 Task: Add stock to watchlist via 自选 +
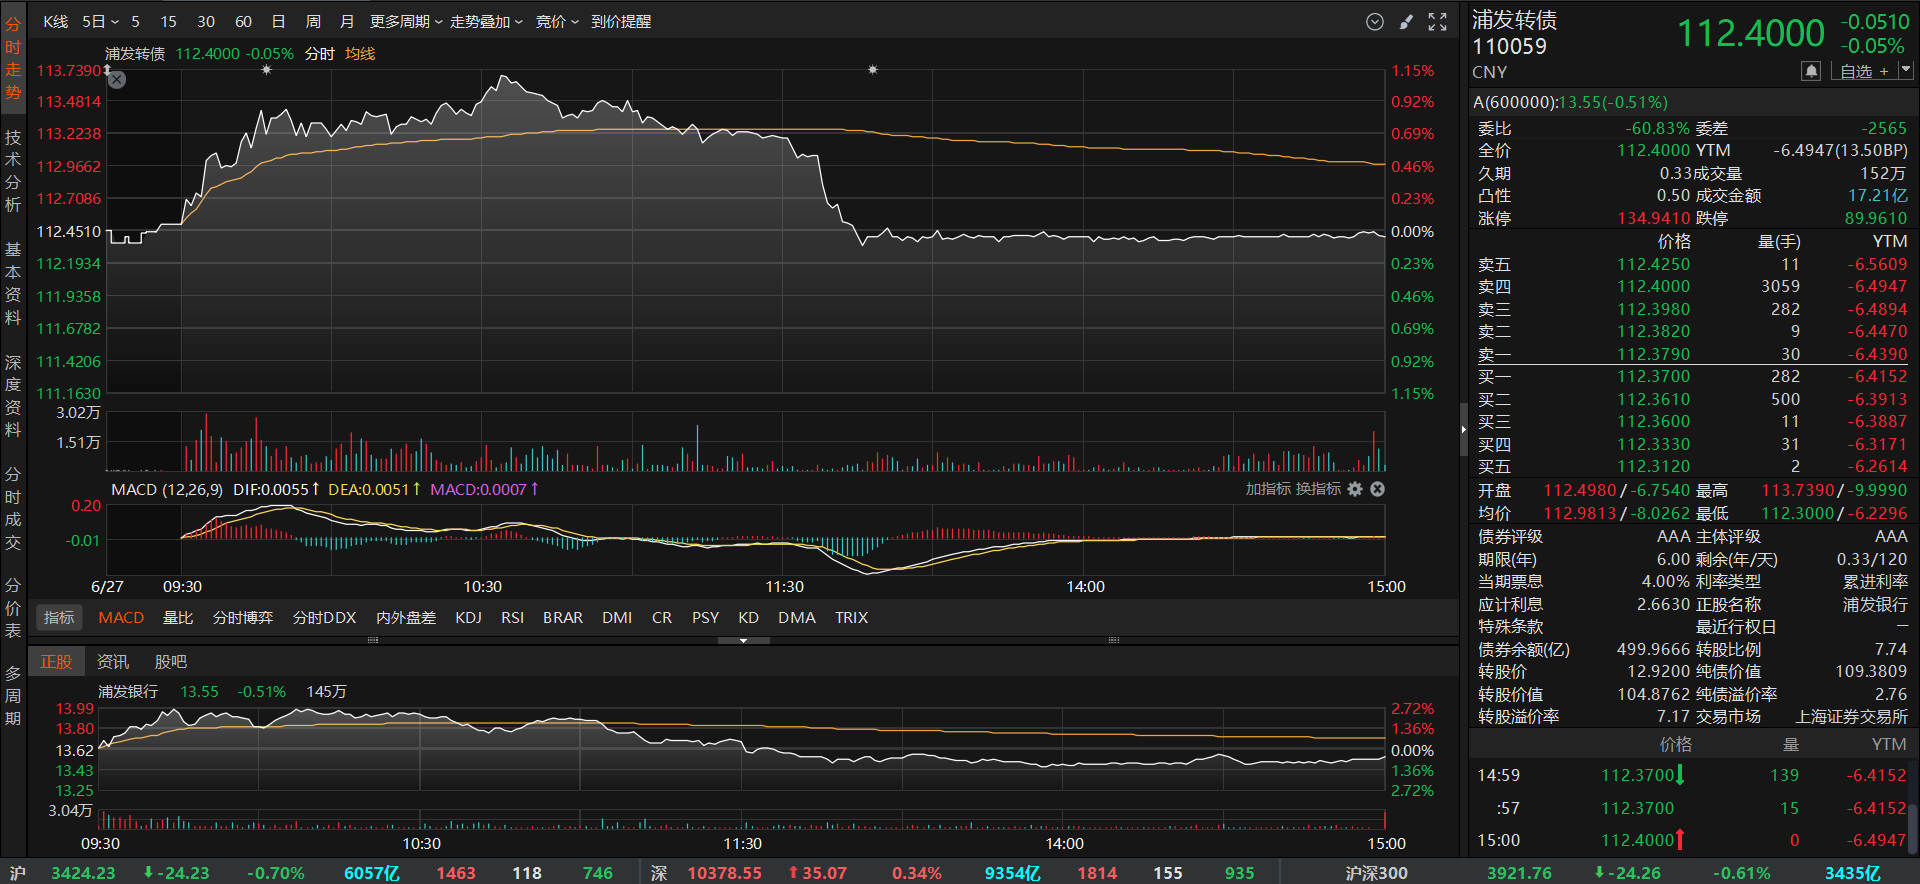[1864, 71]
